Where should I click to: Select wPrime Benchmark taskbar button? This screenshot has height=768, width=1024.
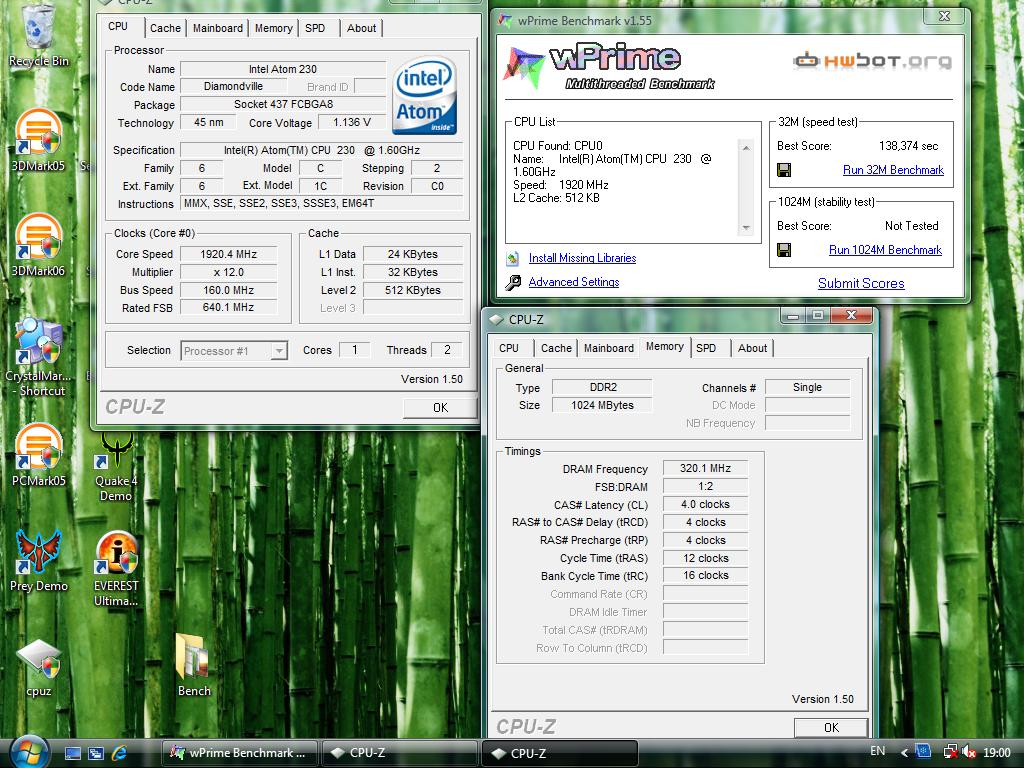239,753
